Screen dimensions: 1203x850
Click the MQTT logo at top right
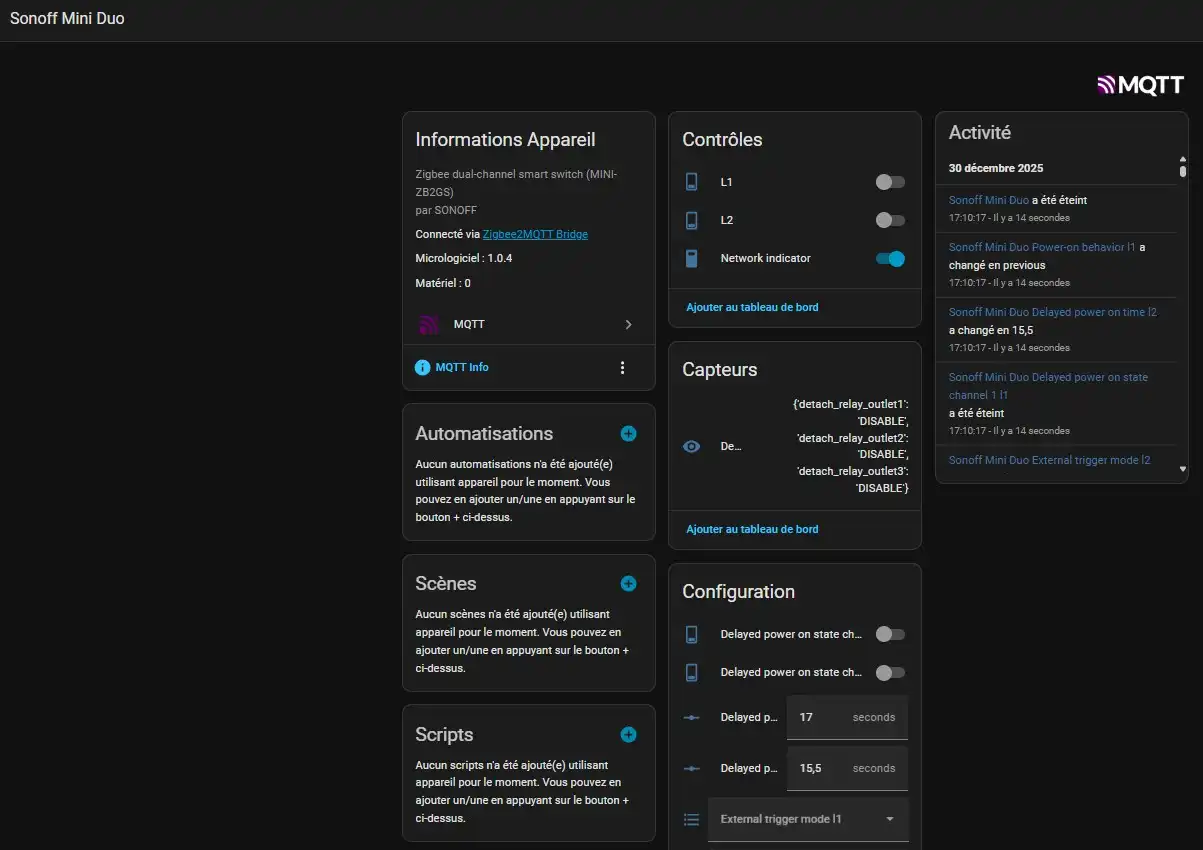1140,85
